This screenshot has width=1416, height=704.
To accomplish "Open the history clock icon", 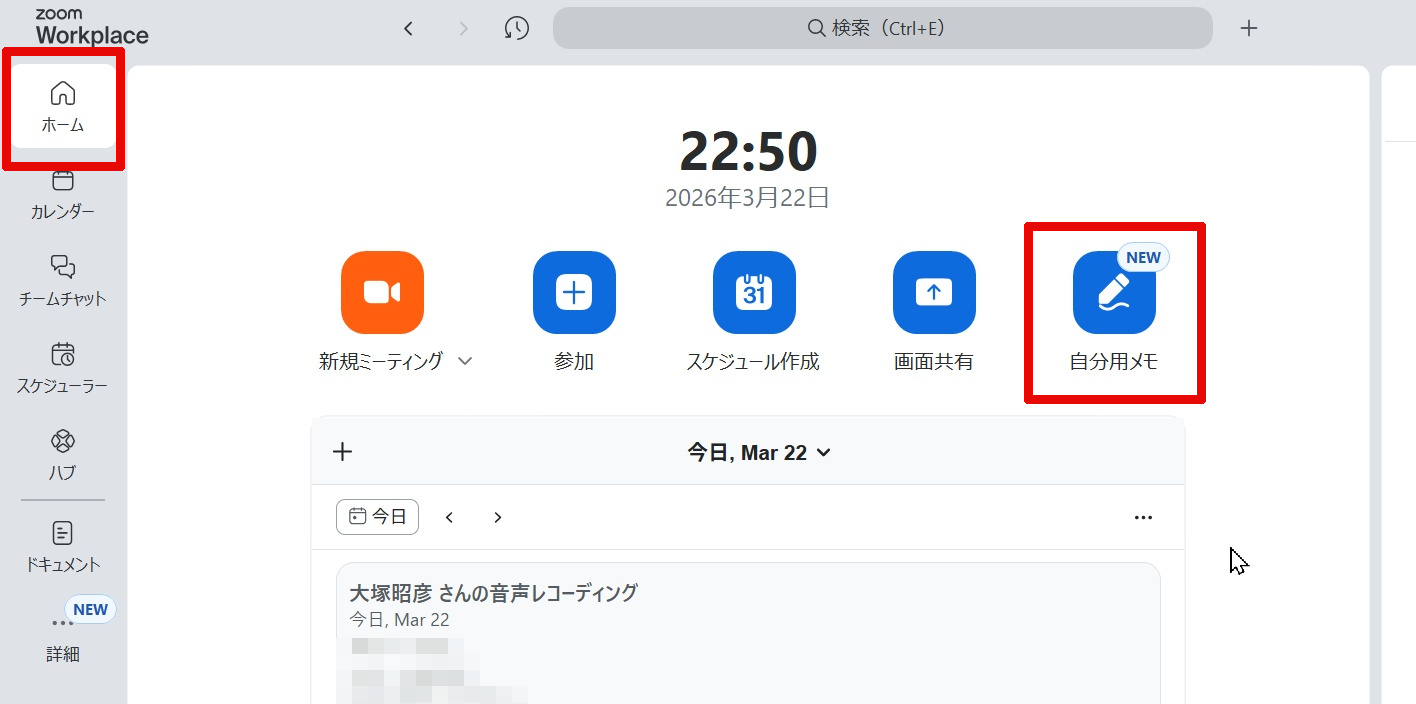I will (x=517, y=28).
